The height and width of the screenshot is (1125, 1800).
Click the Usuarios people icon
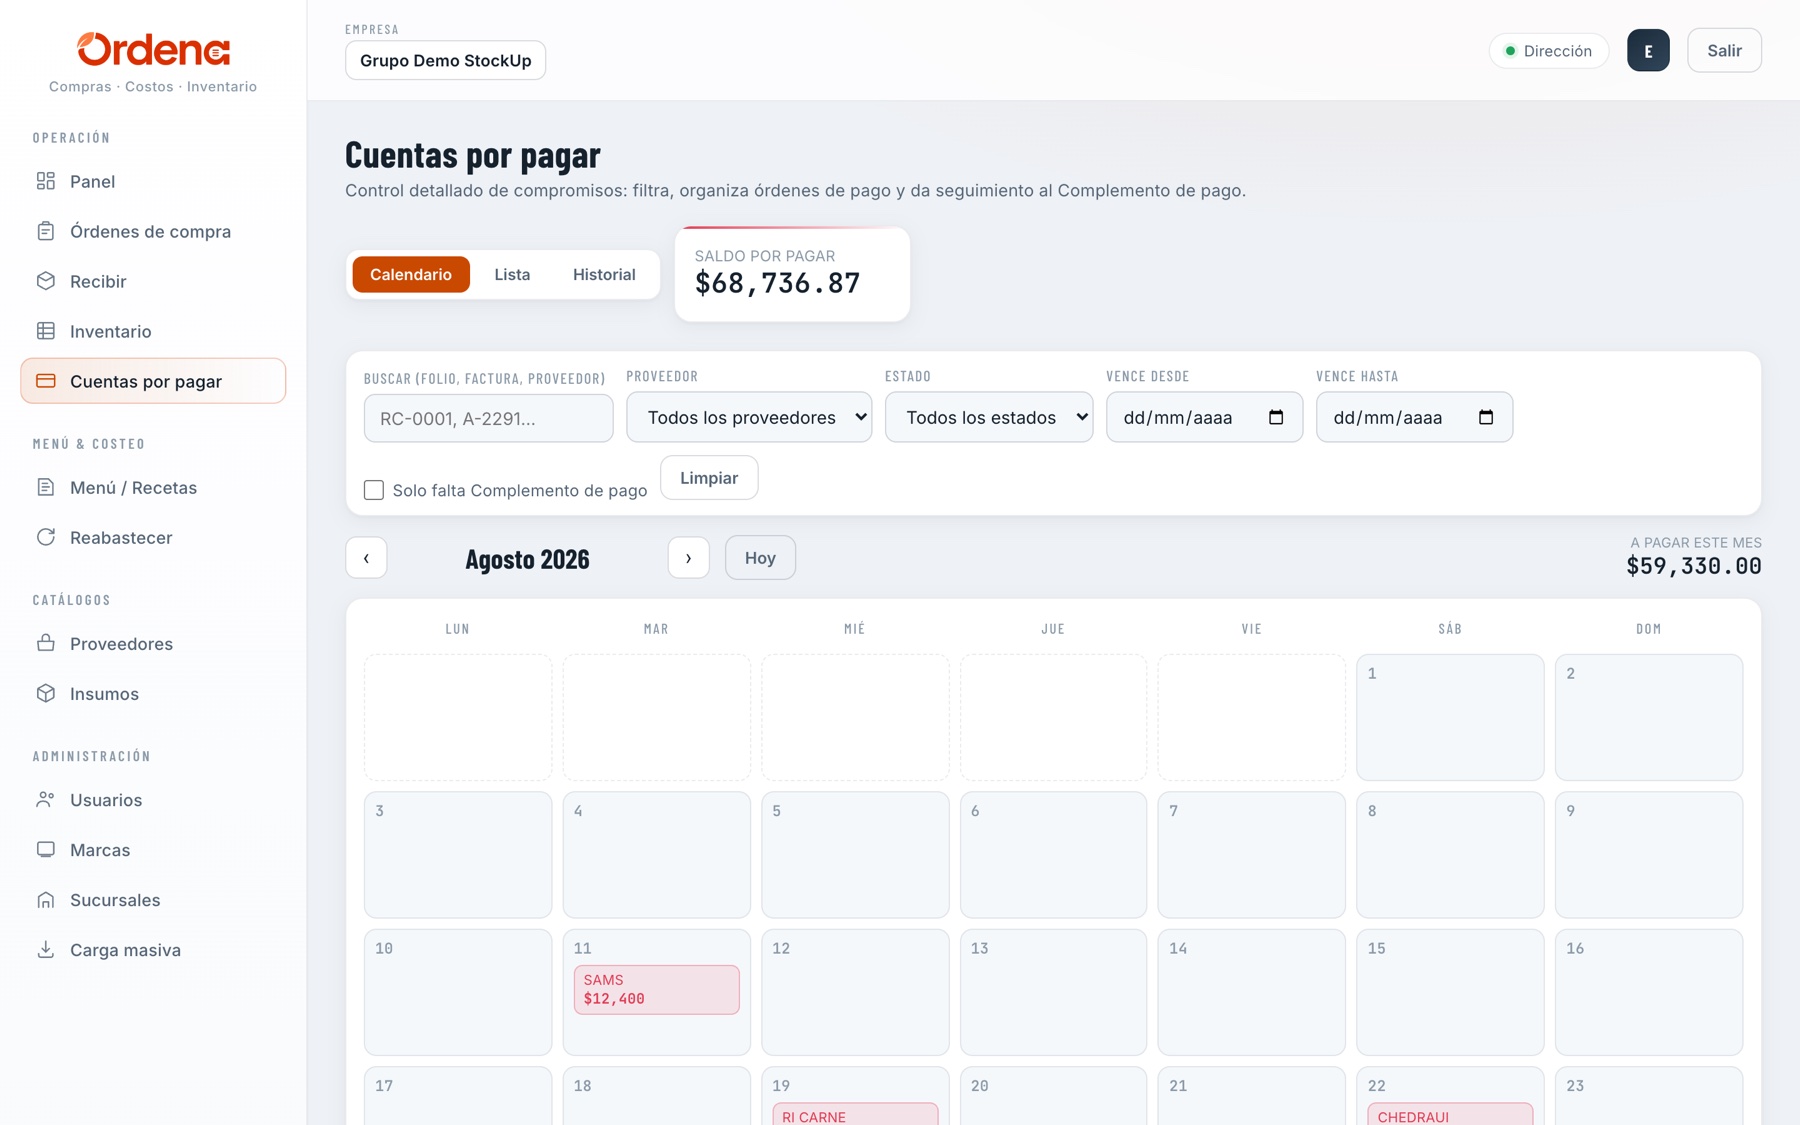(x=46, y=799)
